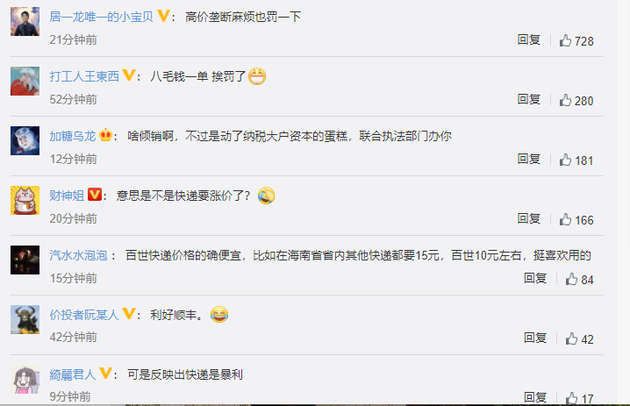Viewport: 630px width, 406px height.
Task: Give a thumbs-up to 财神姐's comment
Action: pyautogui.click(x=565, y=219)
